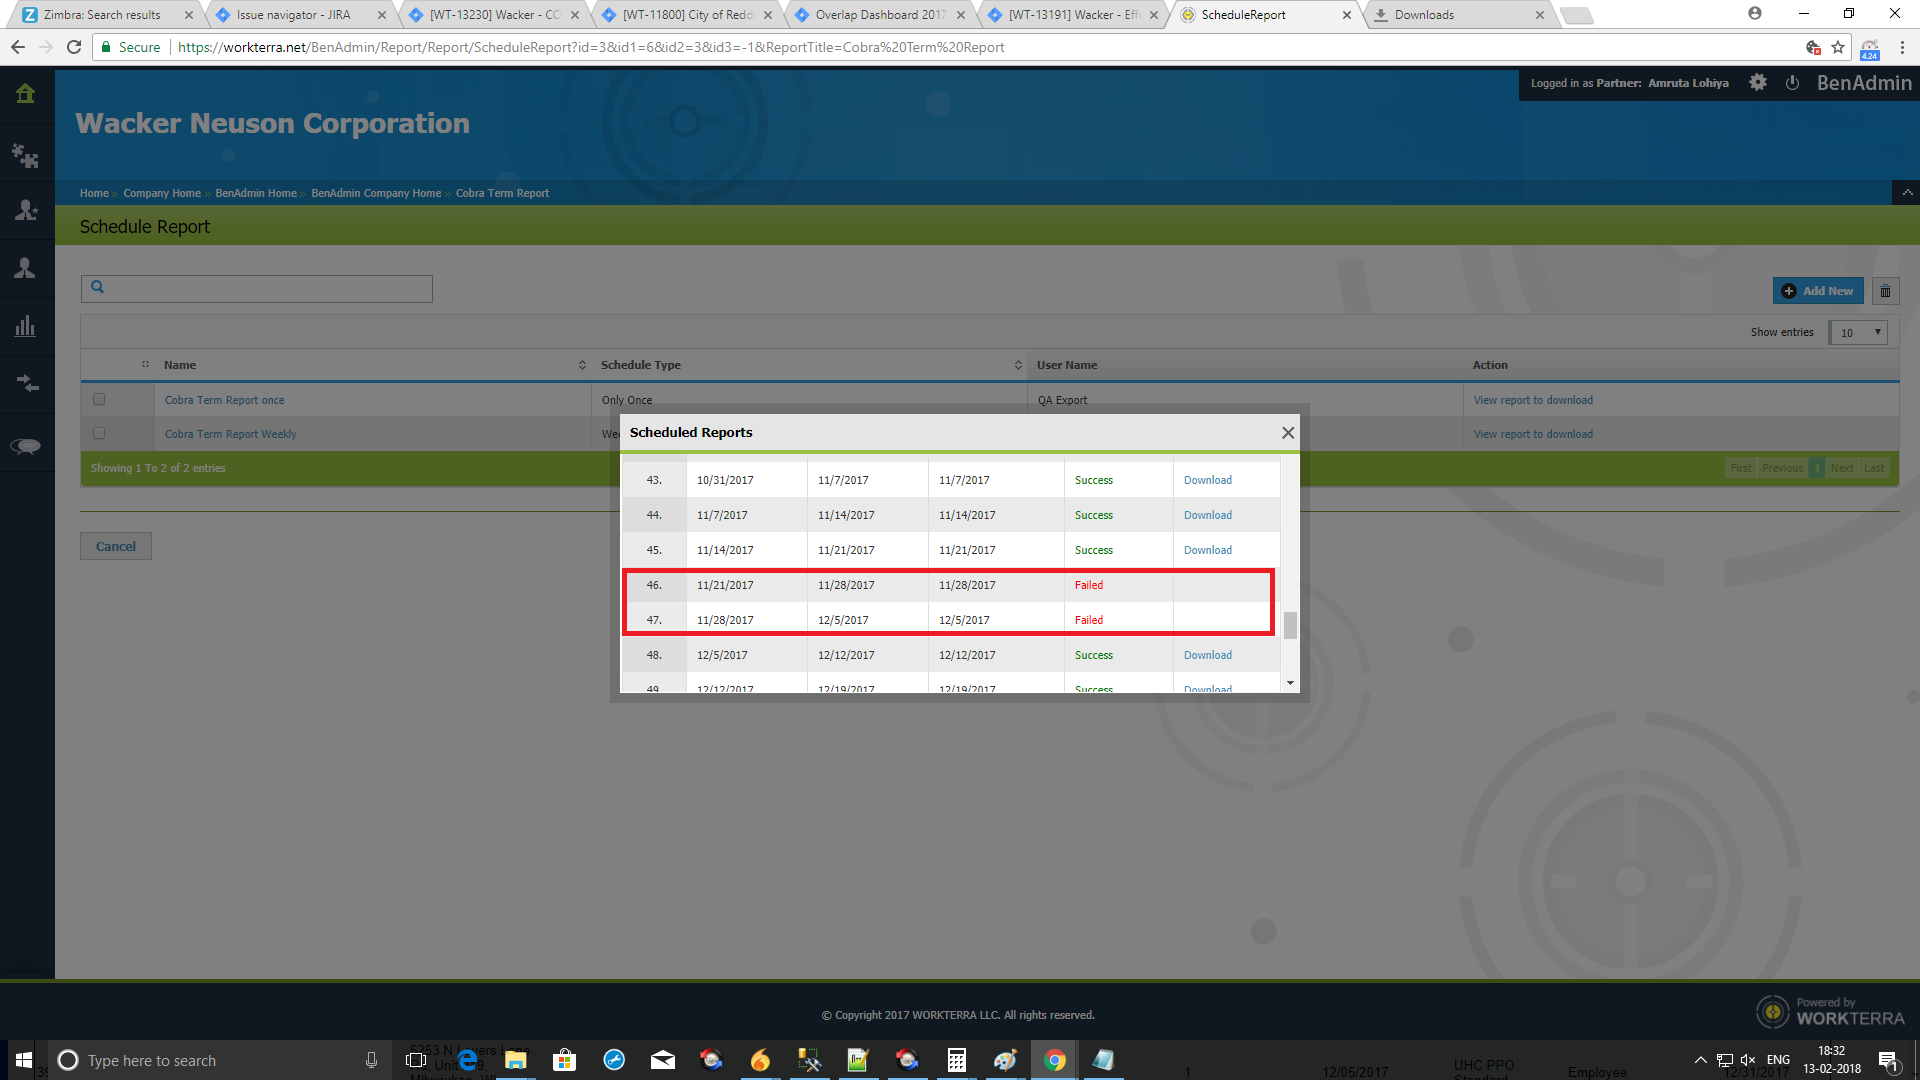This screenshot has width=1920, height=1080.
Task: Open the settings gear in header
Action: pos(1758,83)
